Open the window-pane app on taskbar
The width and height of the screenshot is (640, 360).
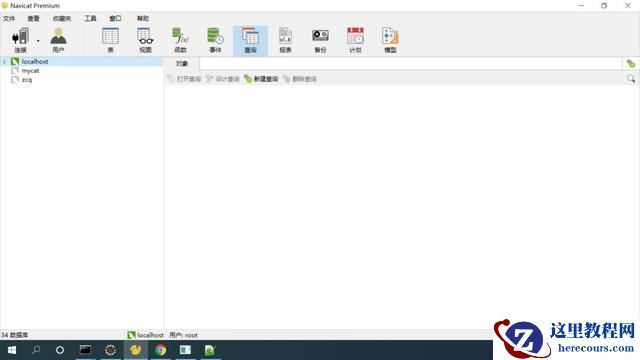tap(185, 350)
